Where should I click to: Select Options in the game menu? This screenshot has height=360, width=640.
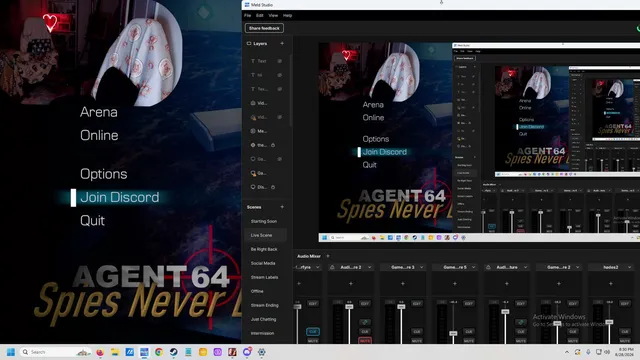(x=104, y=174)
